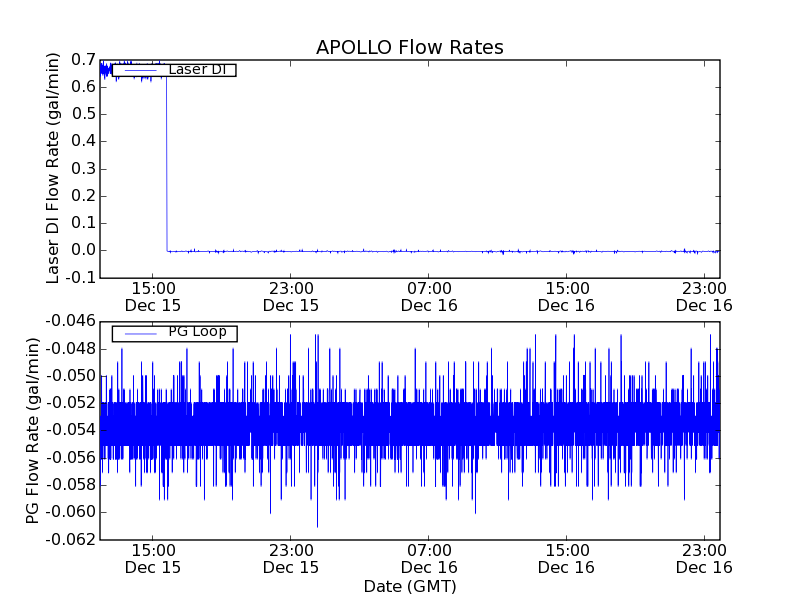Click "15:00 Dec 16" label under upper plot
800x600 pixels.
tap(566, 297)
